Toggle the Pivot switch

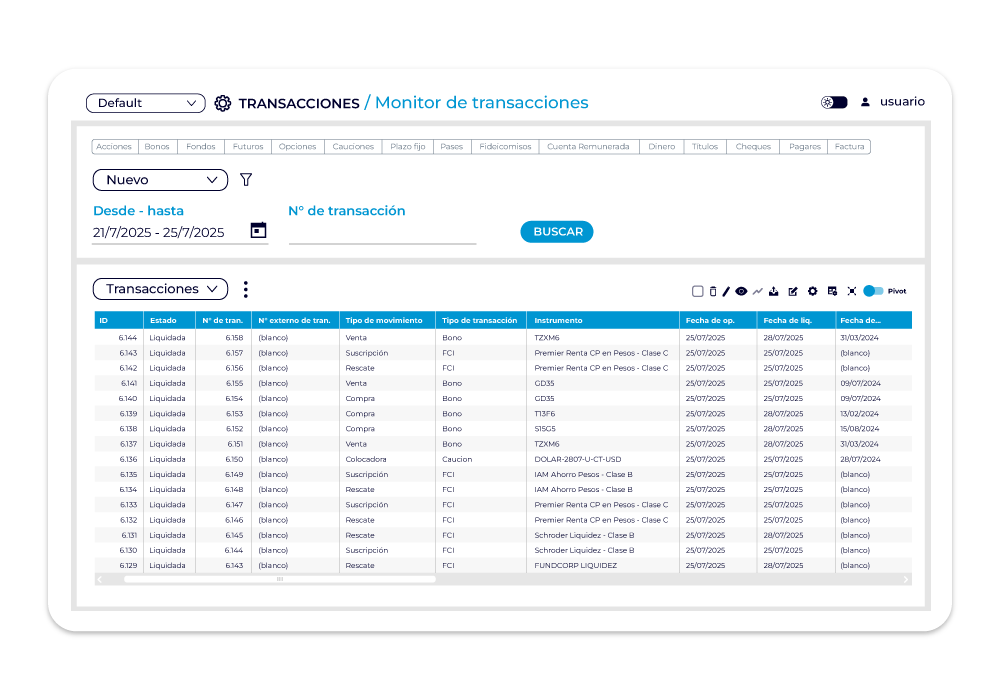(x=873, y=291)
